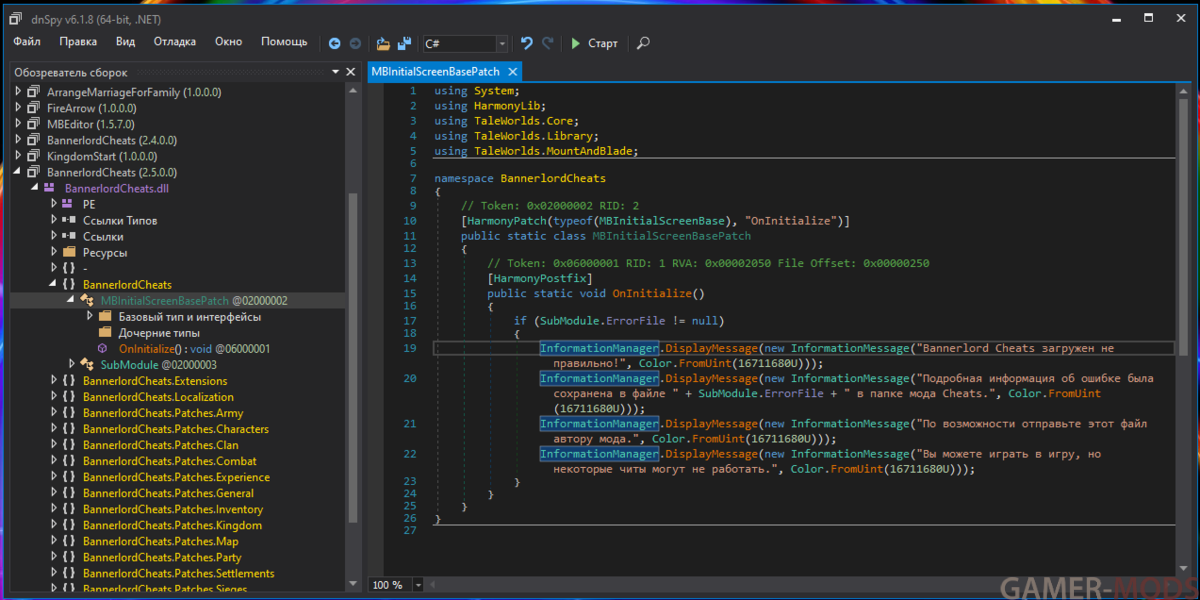Select the "using HarmonyLib;" code line
Screen dimensions: 1200x600
490,105
